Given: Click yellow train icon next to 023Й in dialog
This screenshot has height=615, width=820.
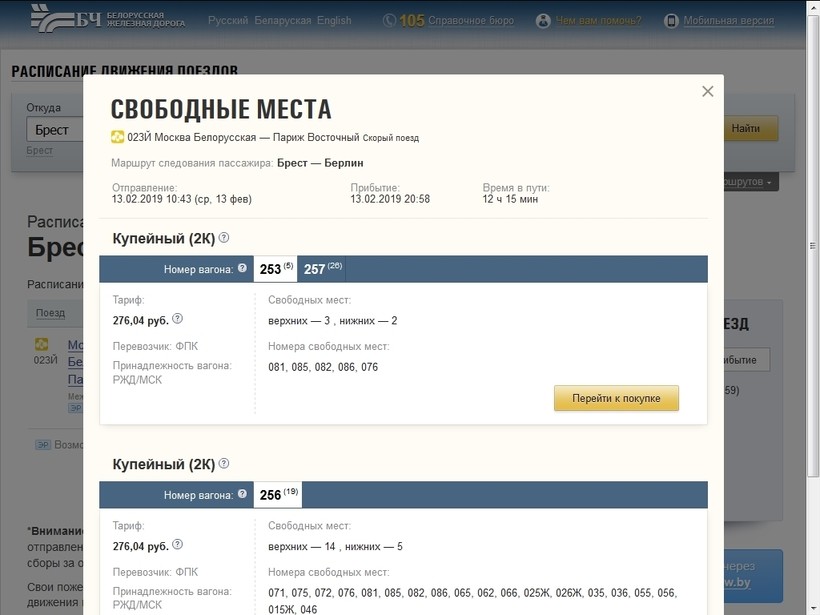Looking at the screenshot, I should [x=117, y=137].
